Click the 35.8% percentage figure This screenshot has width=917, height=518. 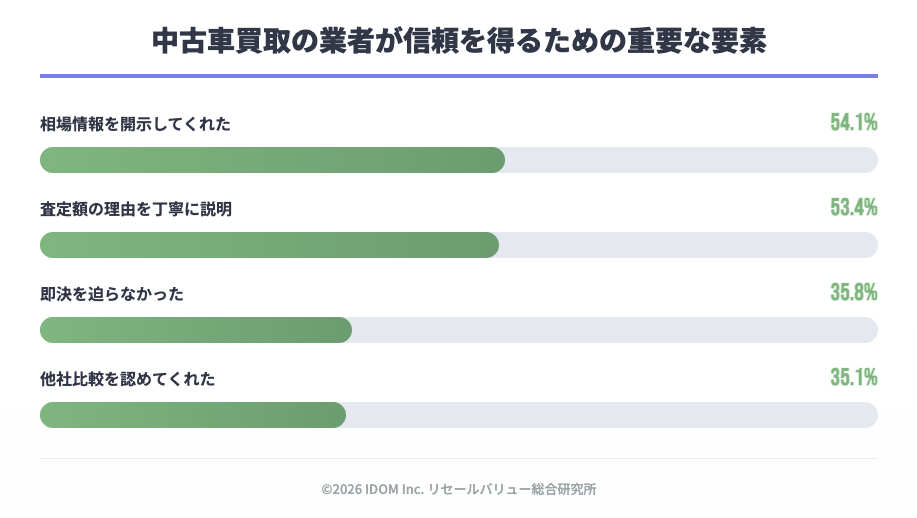(853, 292)
